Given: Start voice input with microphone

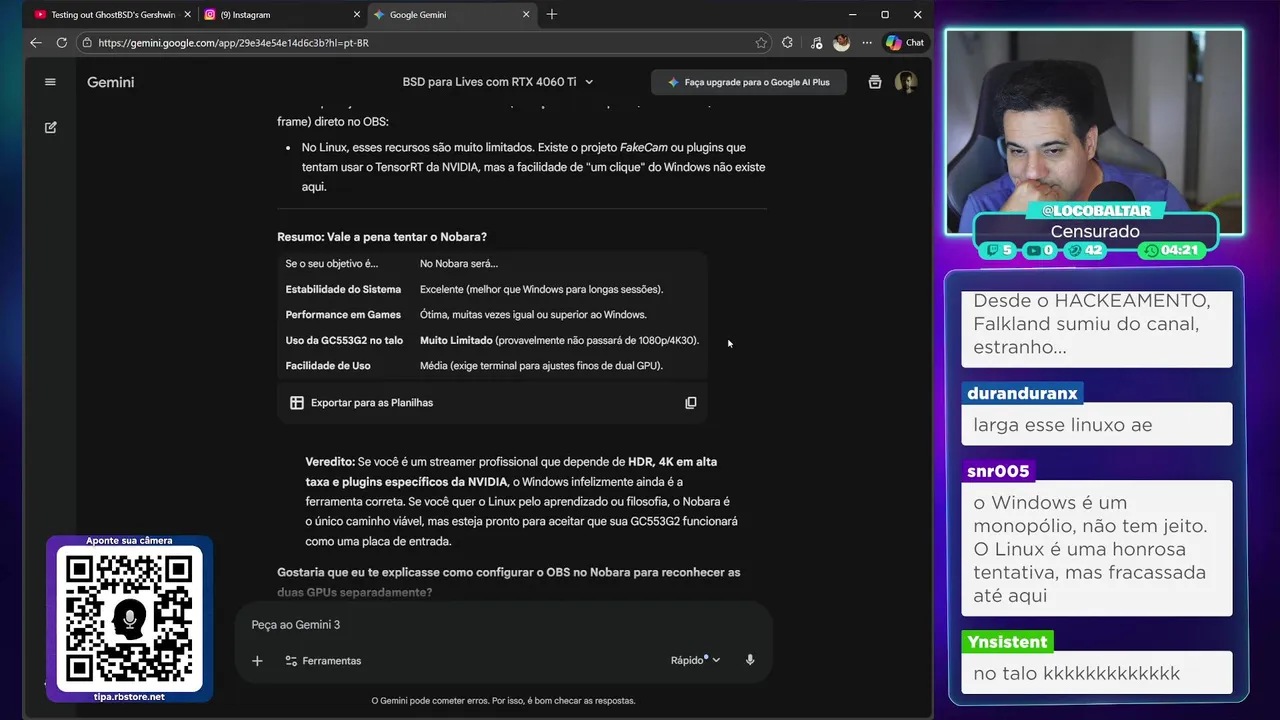Looking at the screenshot, I should [750, 660].
